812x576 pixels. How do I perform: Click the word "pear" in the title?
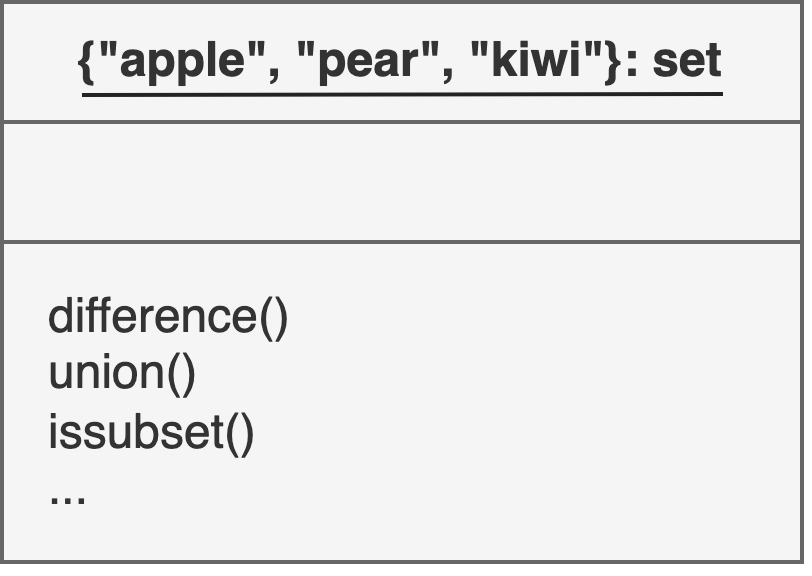point(367,62)
